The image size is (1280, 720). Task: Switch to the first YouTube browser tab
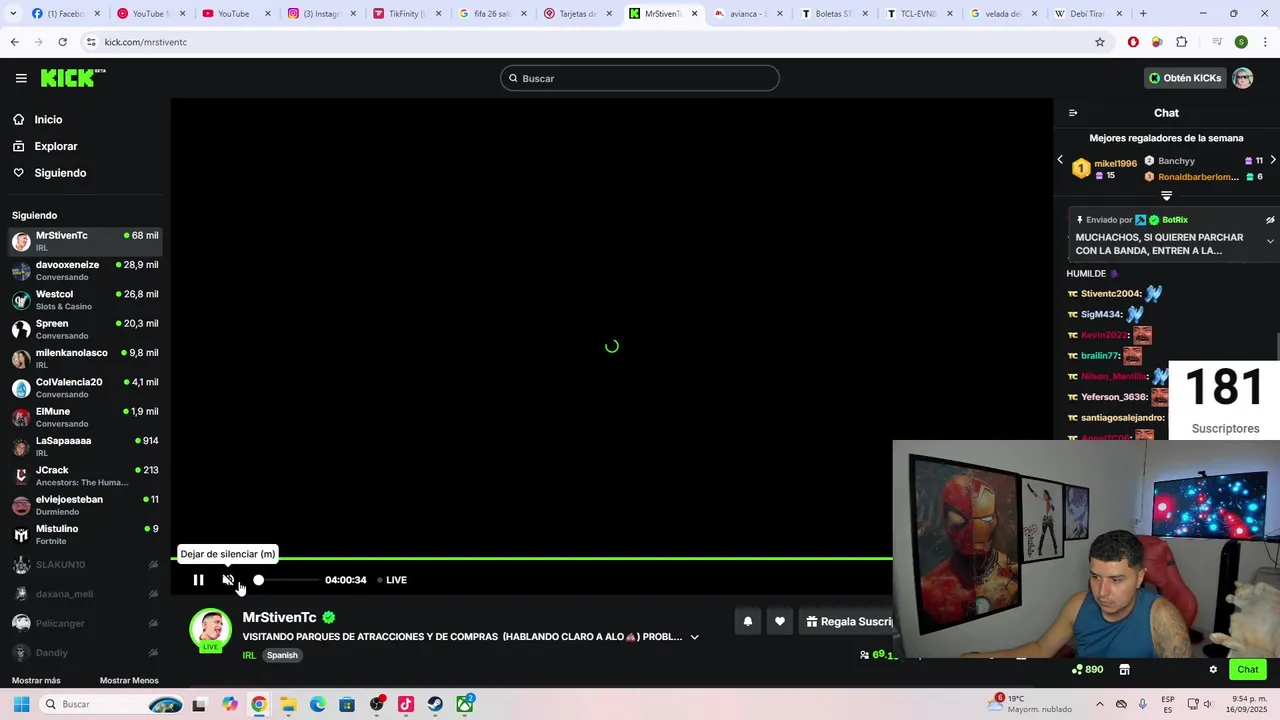coord(149,14)
